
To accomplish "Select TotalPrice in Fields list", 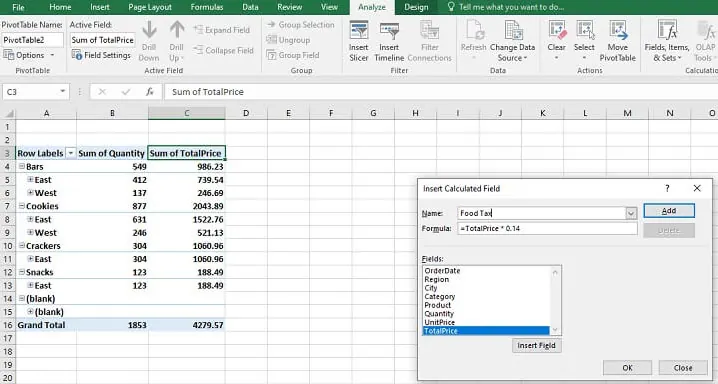I will click(x=486, y=330).
